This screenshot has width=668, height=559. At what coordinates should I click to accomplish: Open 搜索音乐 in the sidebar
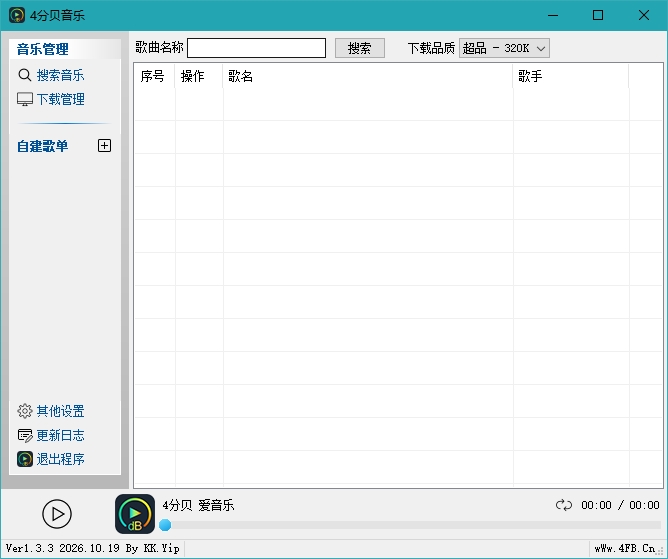tap(60, 75)
